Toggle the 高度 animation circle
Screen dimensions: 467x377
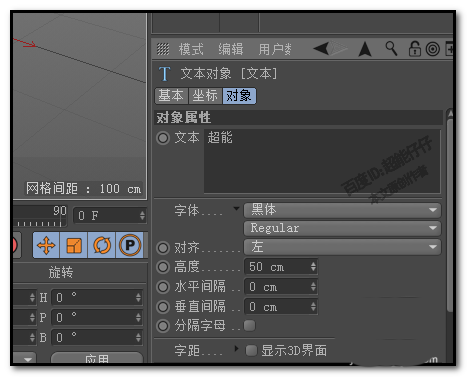(163, 267)
